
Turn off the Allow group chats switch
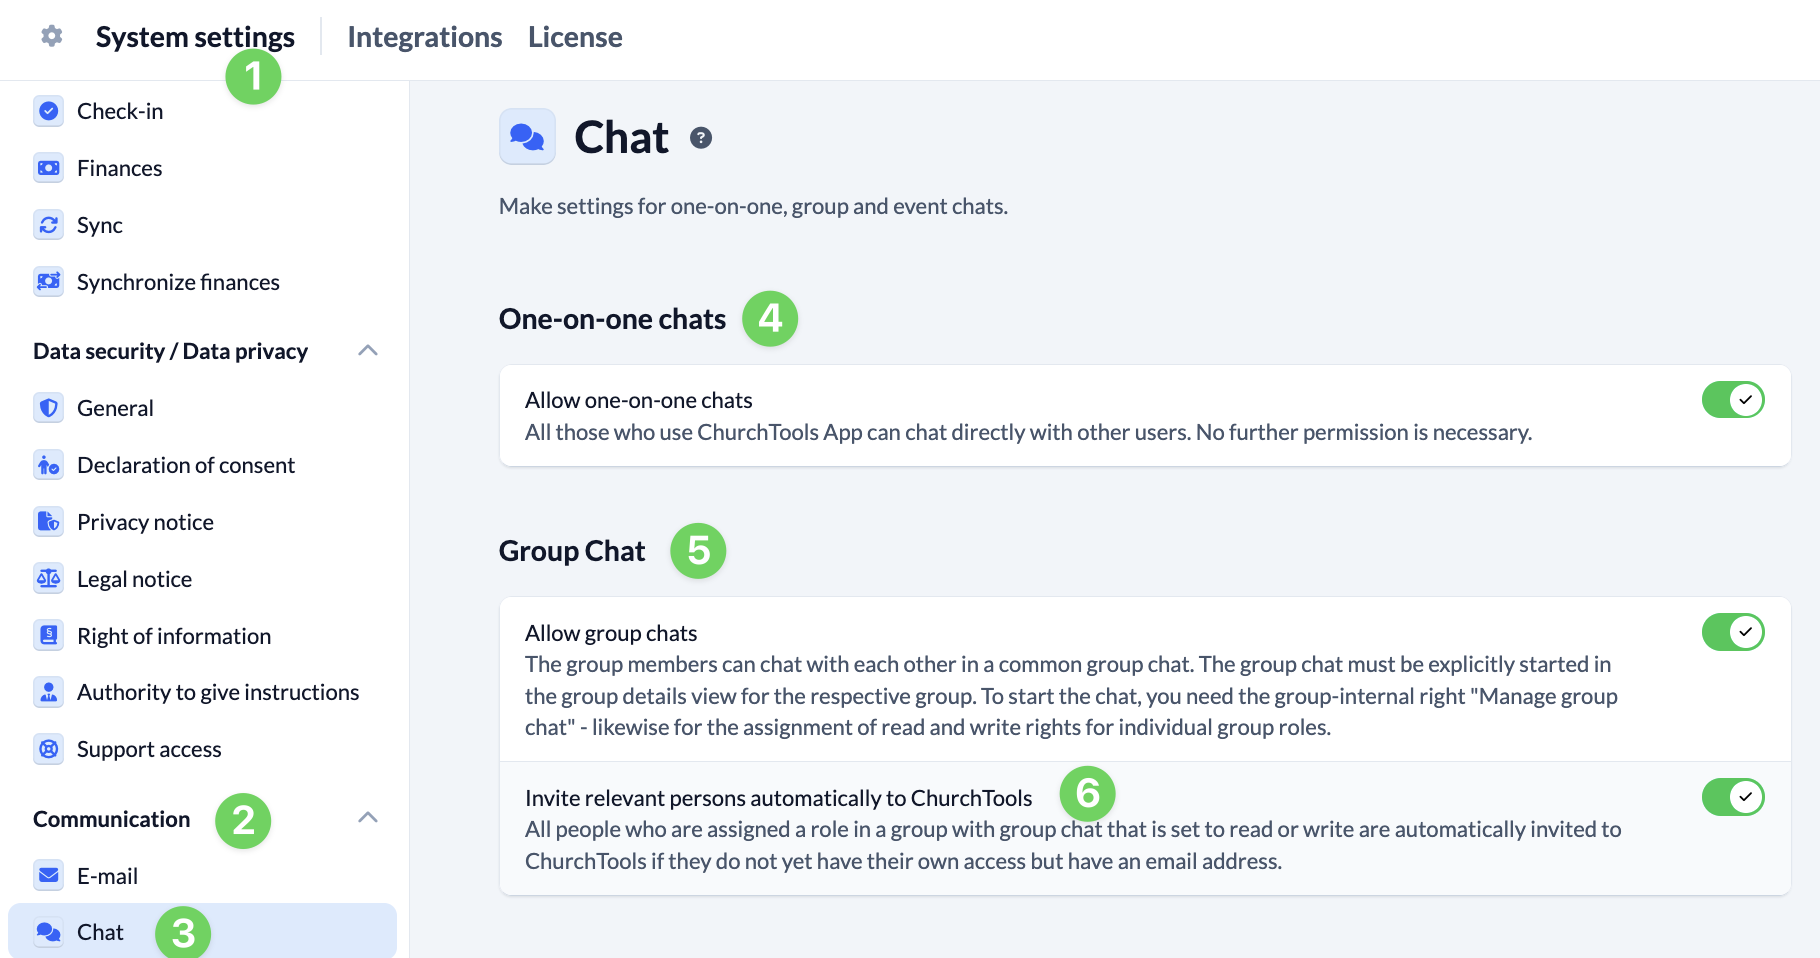coord(1732,632)
